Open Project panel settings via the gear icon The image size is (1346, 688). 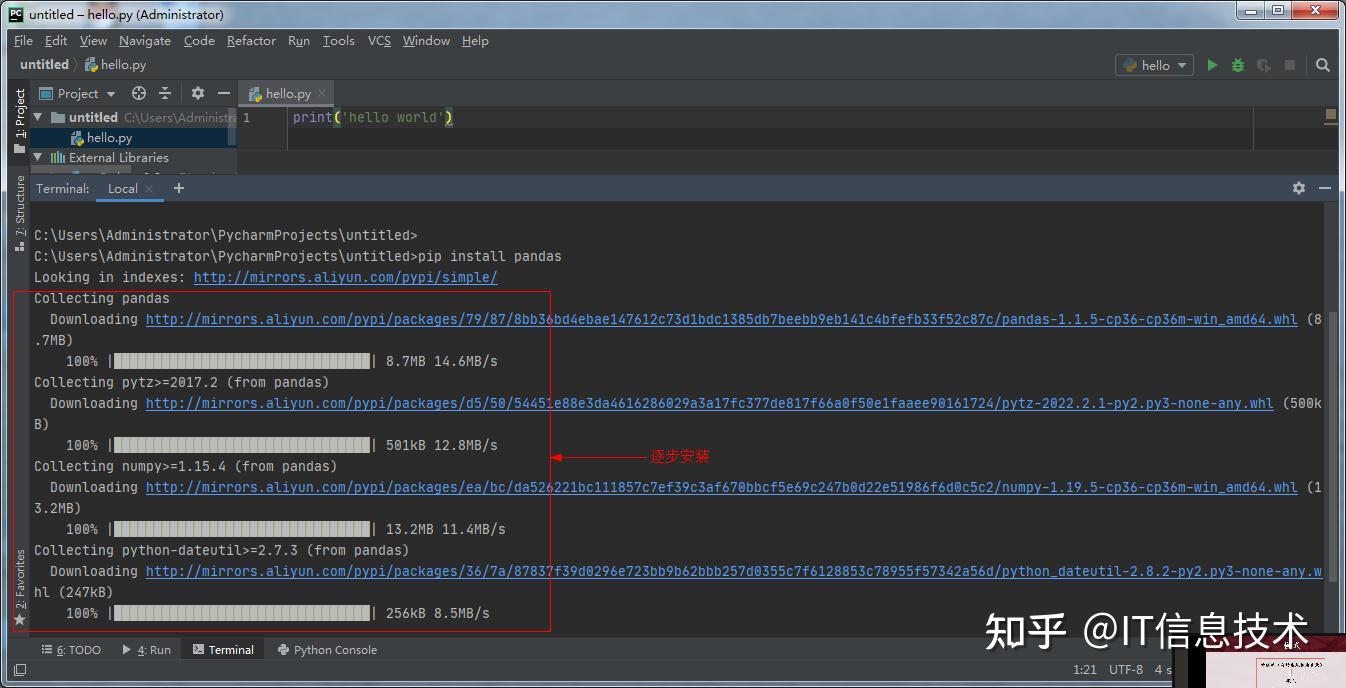pos(196,92)
